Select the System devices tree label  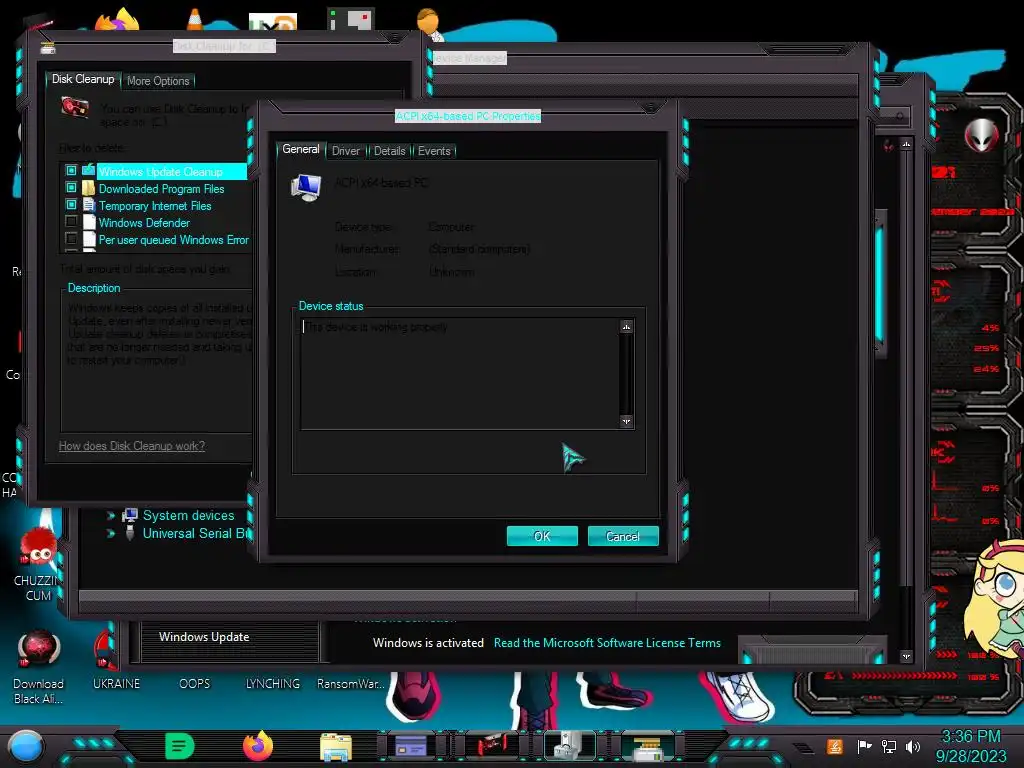[188, 515]
